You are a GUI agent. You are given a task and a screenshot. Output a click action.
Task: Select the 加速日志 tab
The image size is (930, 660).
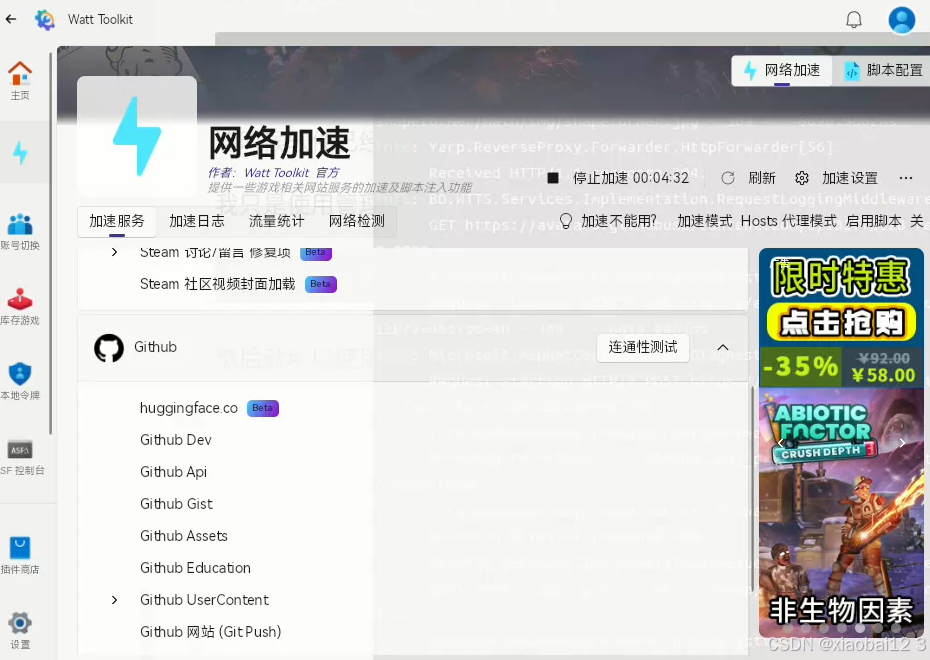point(197,221)
